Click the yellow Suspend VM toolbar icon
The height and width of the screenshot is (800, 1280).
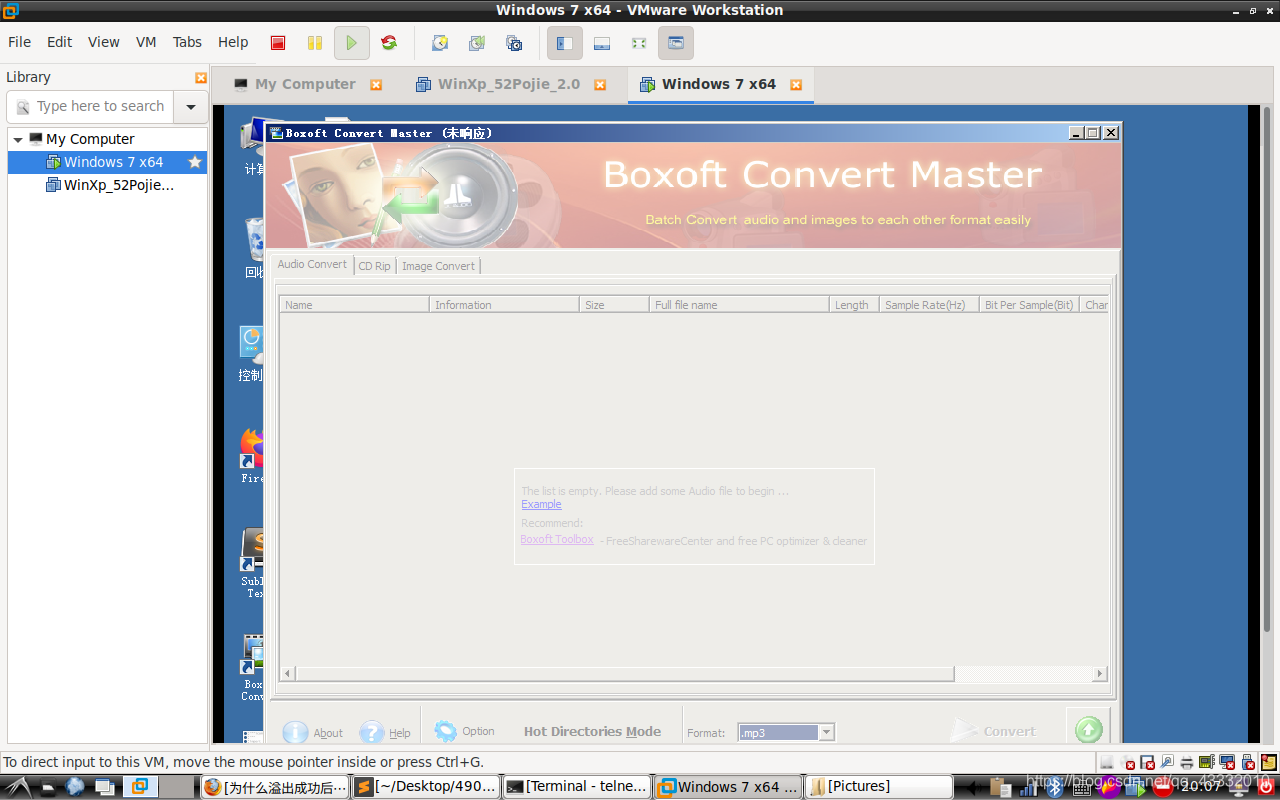click(x=315, y=43)
